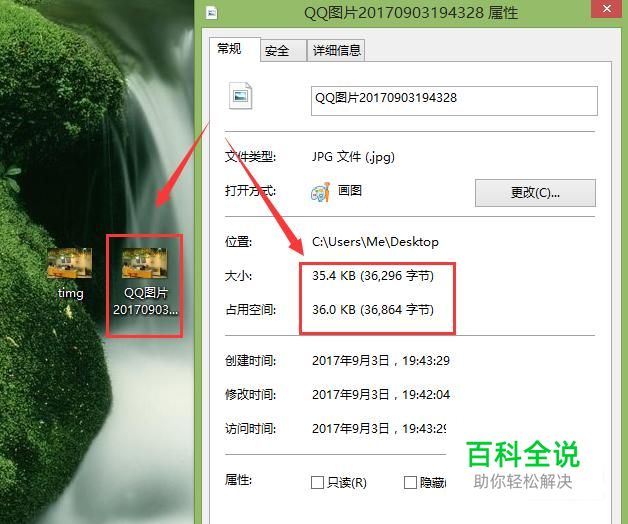The width and height of the screenshot is (628, 524).
Task: Click the 打开方式 label
Action: click(250, 191)
